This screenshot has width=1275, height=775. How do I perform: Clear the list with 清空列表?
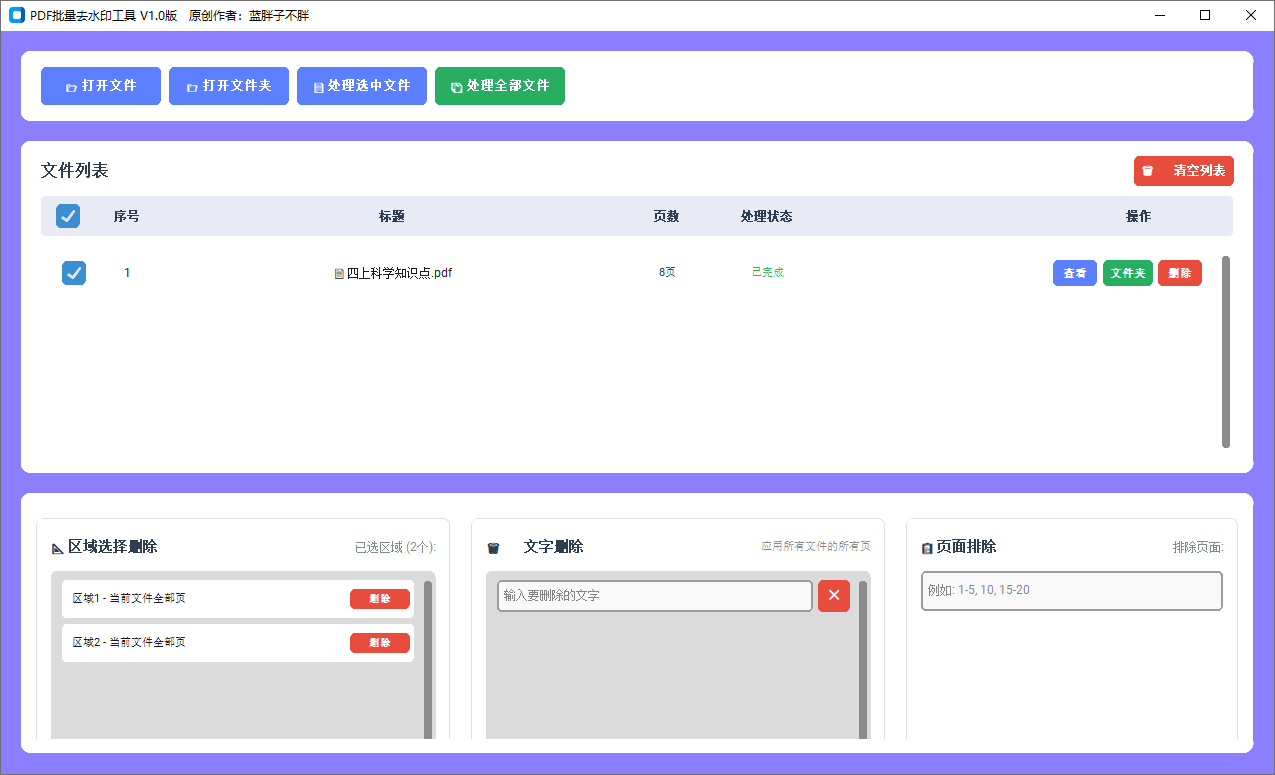1183,171
